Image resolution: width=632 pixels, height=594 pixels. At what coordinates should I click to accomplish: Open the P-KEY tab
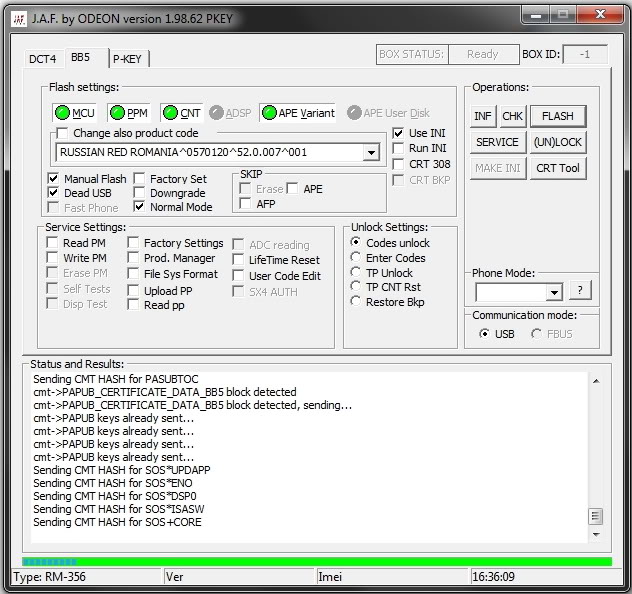pyautogui.click(x=128, y=59)
